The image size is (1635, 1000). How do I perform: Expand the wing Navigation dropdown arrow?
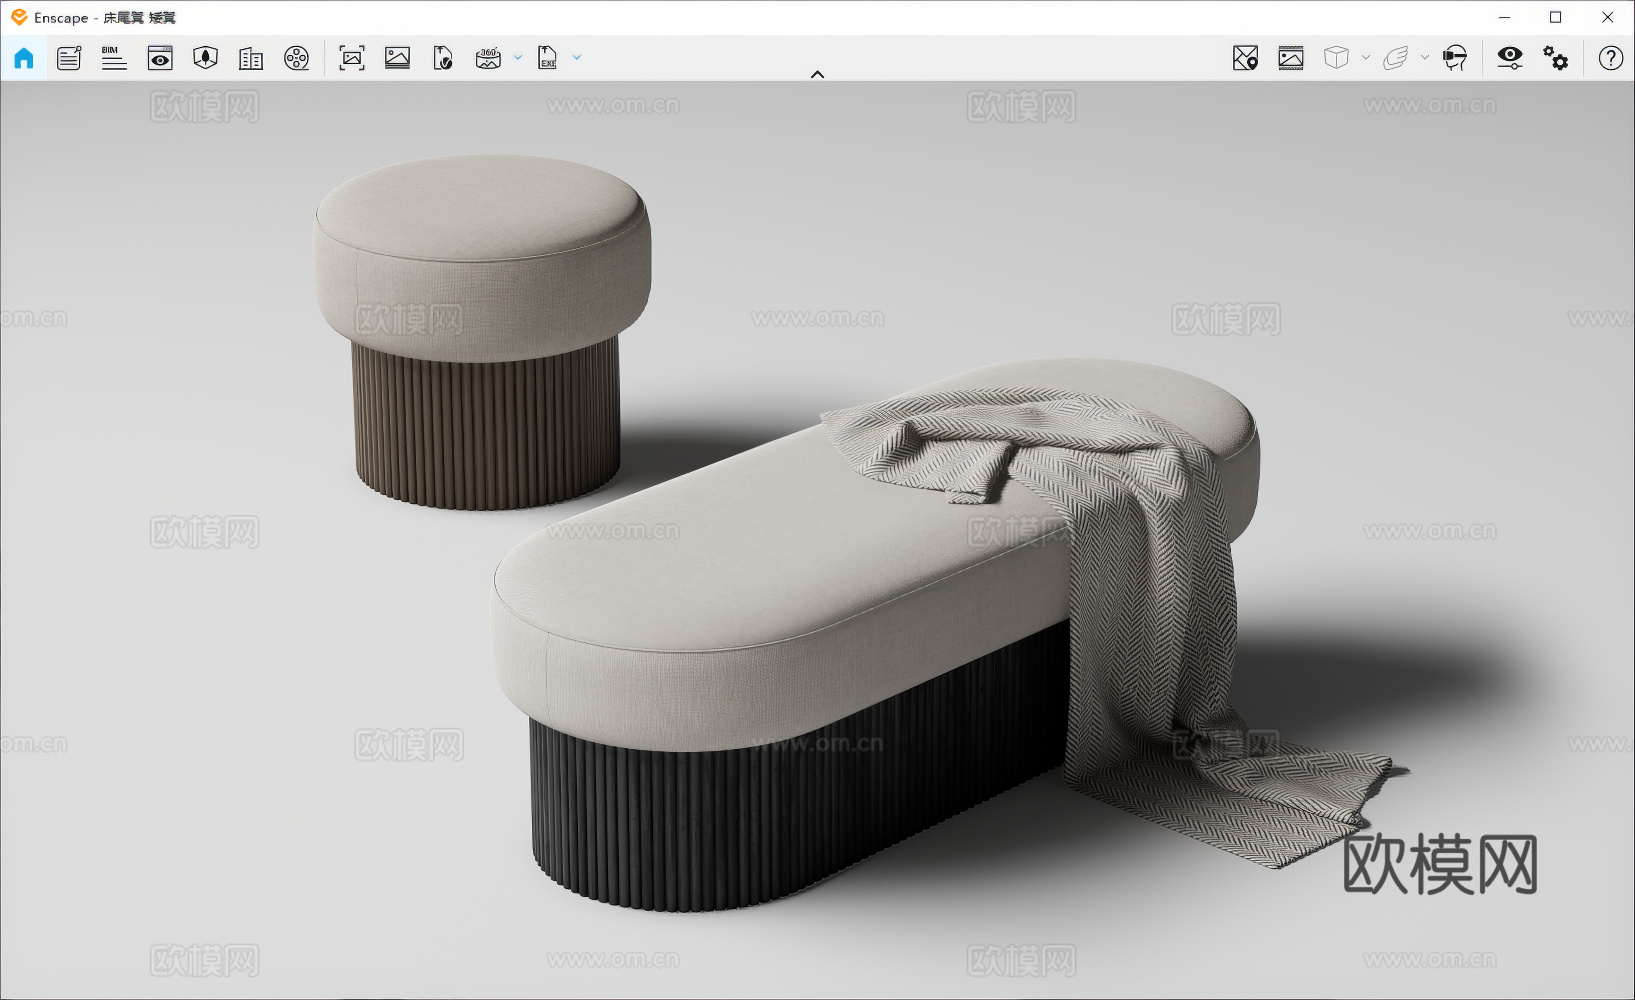point(1425,58)
